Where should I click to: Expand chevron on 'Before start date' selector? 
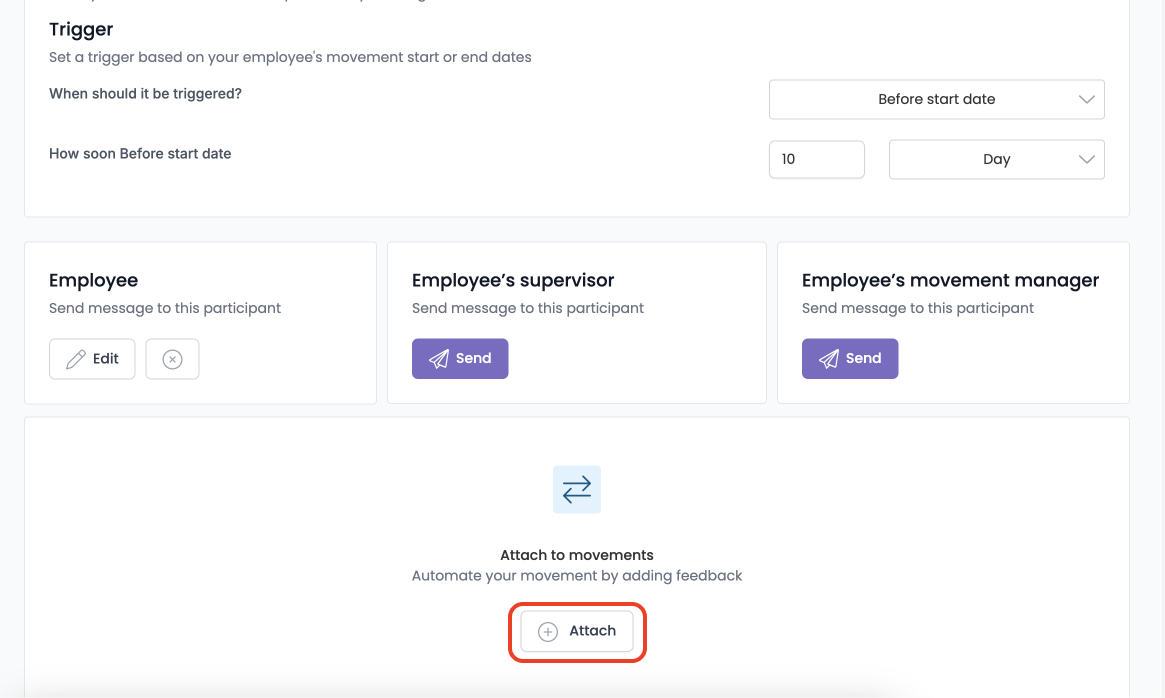1086,100
